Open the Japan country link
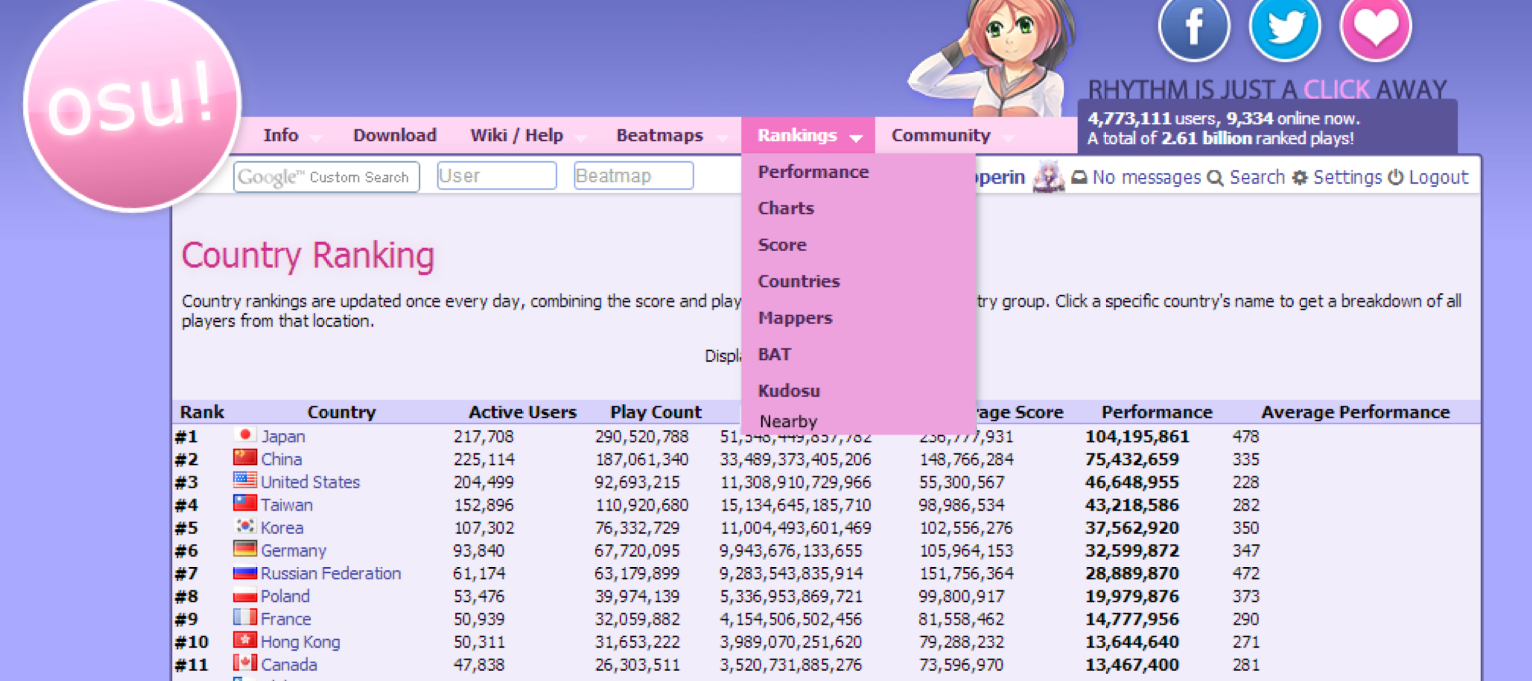1532x681 pixels. (x=283, y=436)
